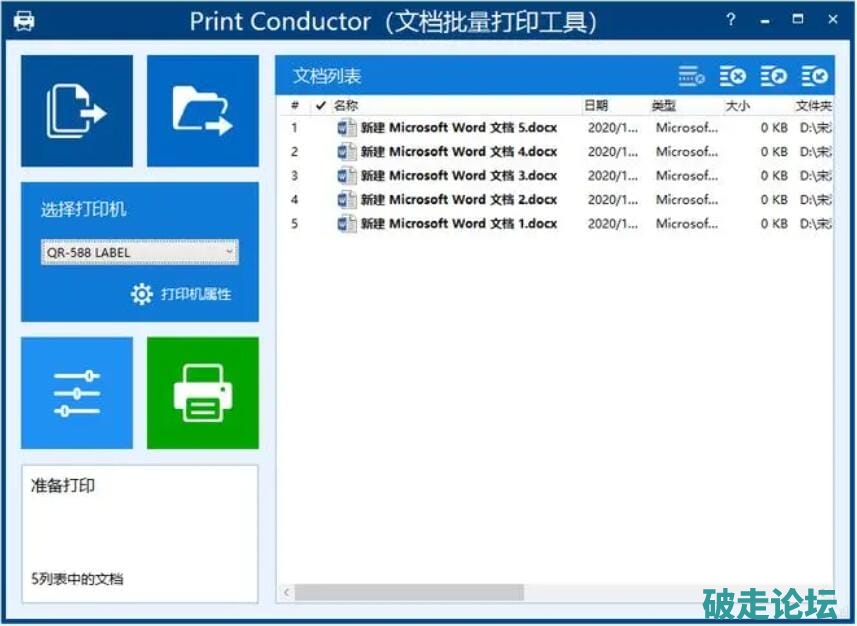
Task: Click the scrollbar's left arrow button
Action: pyautogui.click(x=286, y=593)
